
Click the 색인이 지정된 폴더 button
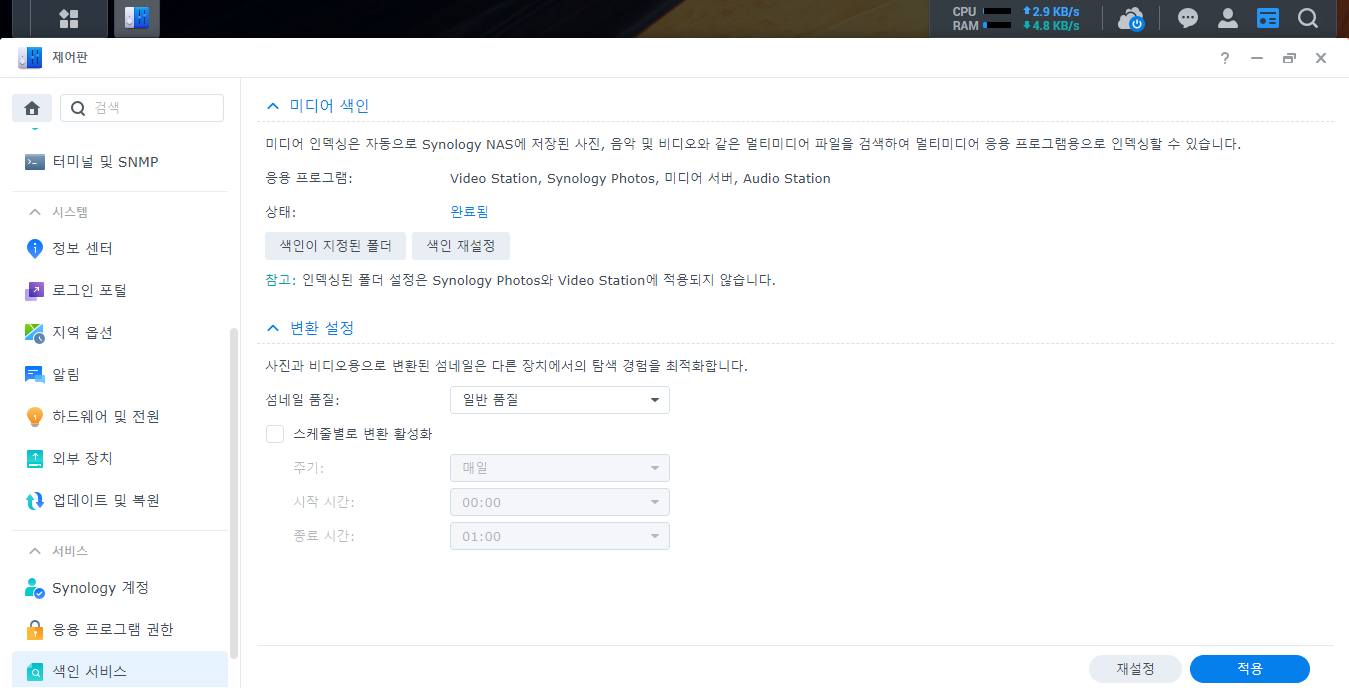335,246
